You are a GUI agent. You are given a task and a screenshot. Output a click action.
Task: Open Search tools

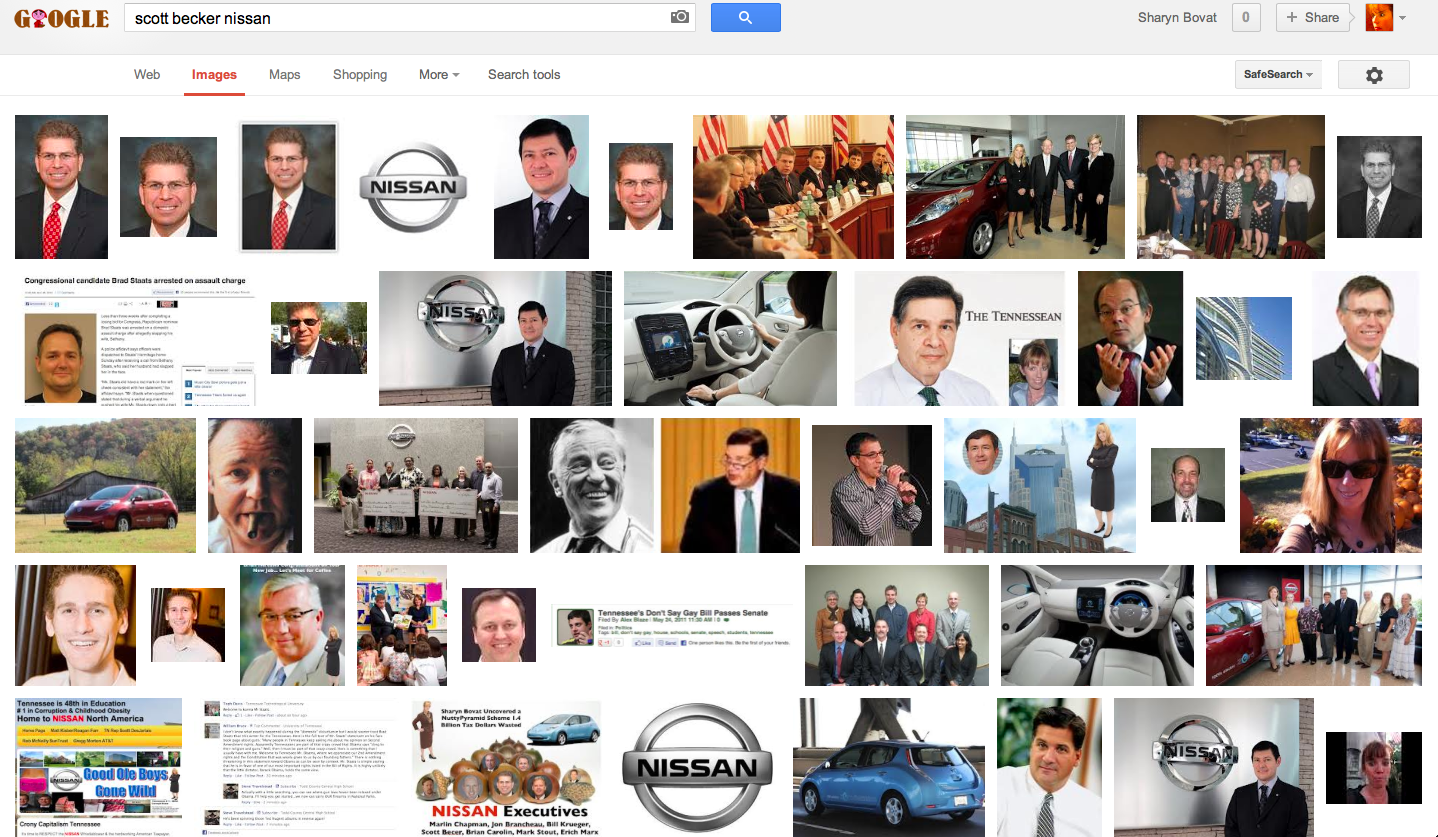click(524, 75)
